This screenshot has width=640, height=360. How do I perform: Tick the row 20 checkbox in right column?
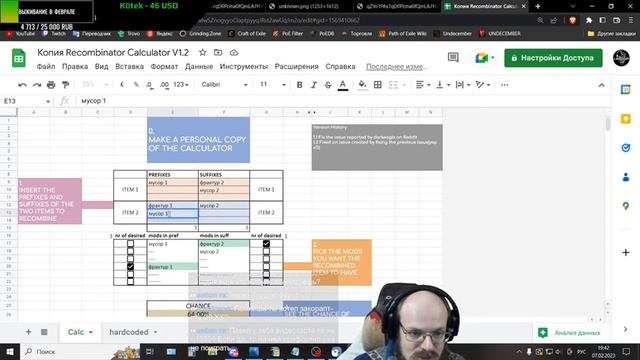pos(266,267)
